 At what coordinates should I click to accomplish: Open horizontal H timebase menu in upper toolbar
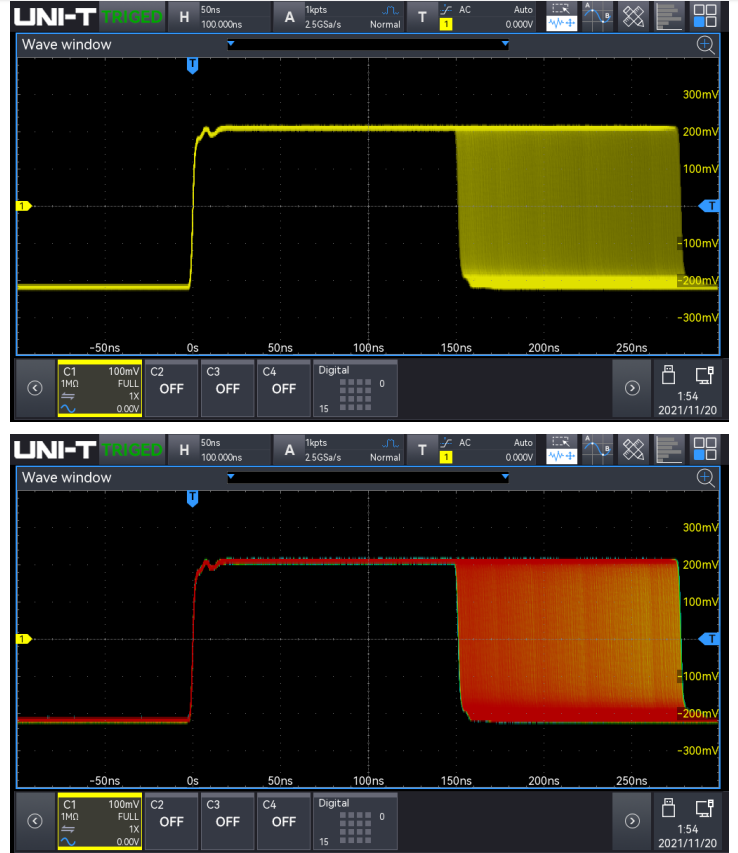(183, 16)
